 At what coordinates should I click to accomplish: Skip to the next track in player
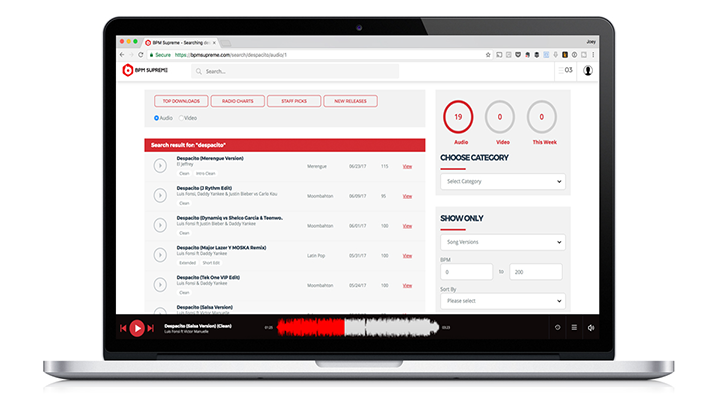click(151, 327)
